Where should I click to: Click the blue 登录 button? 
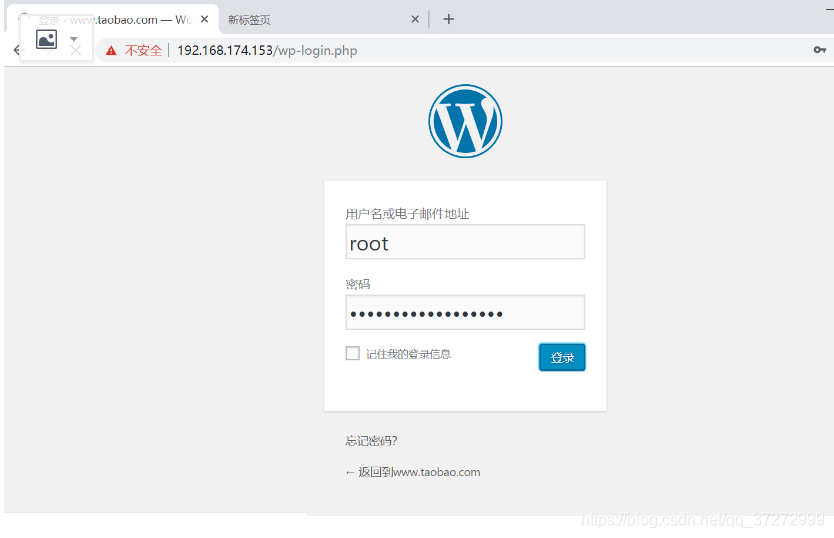[x=562, y=357]
